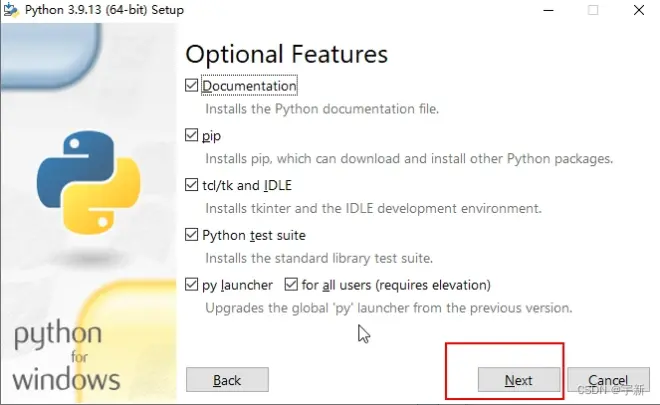Click the Optional Features heading

[x=286, y=54]
